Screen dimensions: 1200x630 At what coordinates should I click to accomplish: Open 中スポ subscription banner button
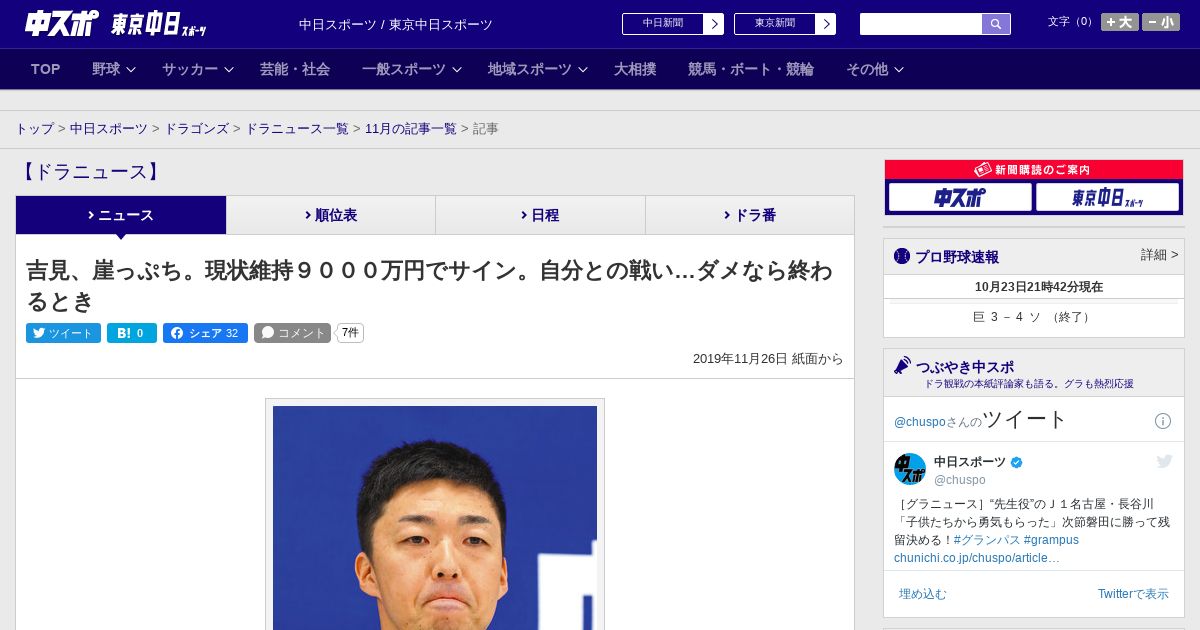tap(960, 198)
